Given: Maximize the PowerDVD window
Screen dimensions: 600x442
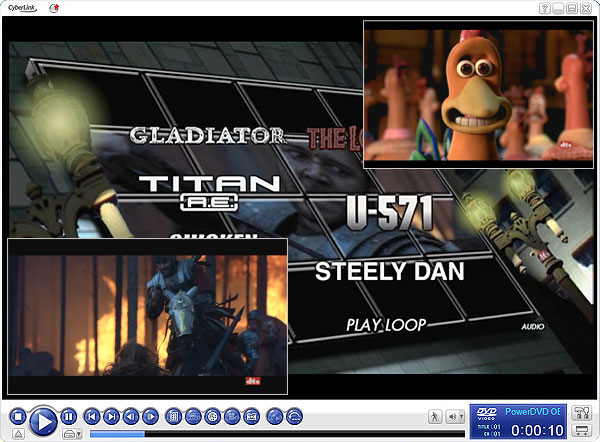Looking at the screenshot, I should pos(572,8).
